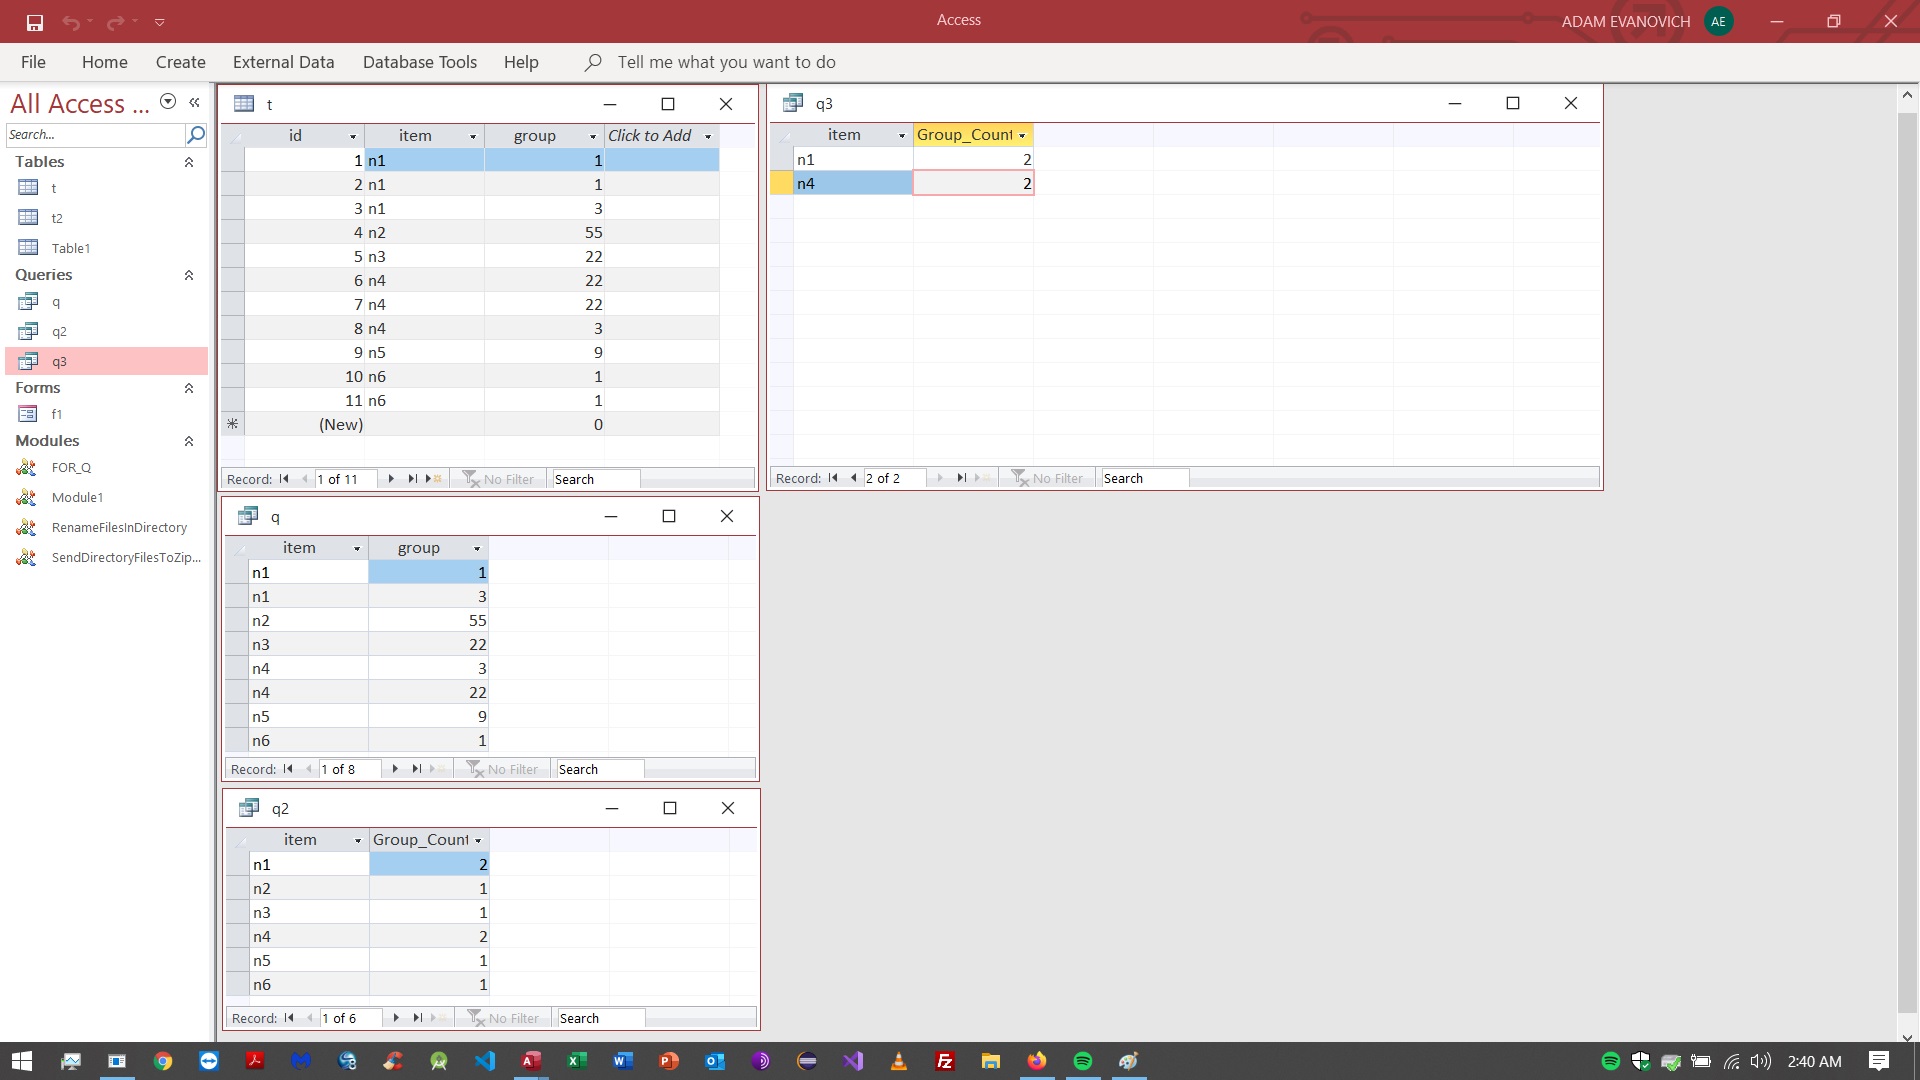The height and width of the screenshot is (1080, 1920).
Task: Go to first record in q3 window
Action: tap(833, 478)
